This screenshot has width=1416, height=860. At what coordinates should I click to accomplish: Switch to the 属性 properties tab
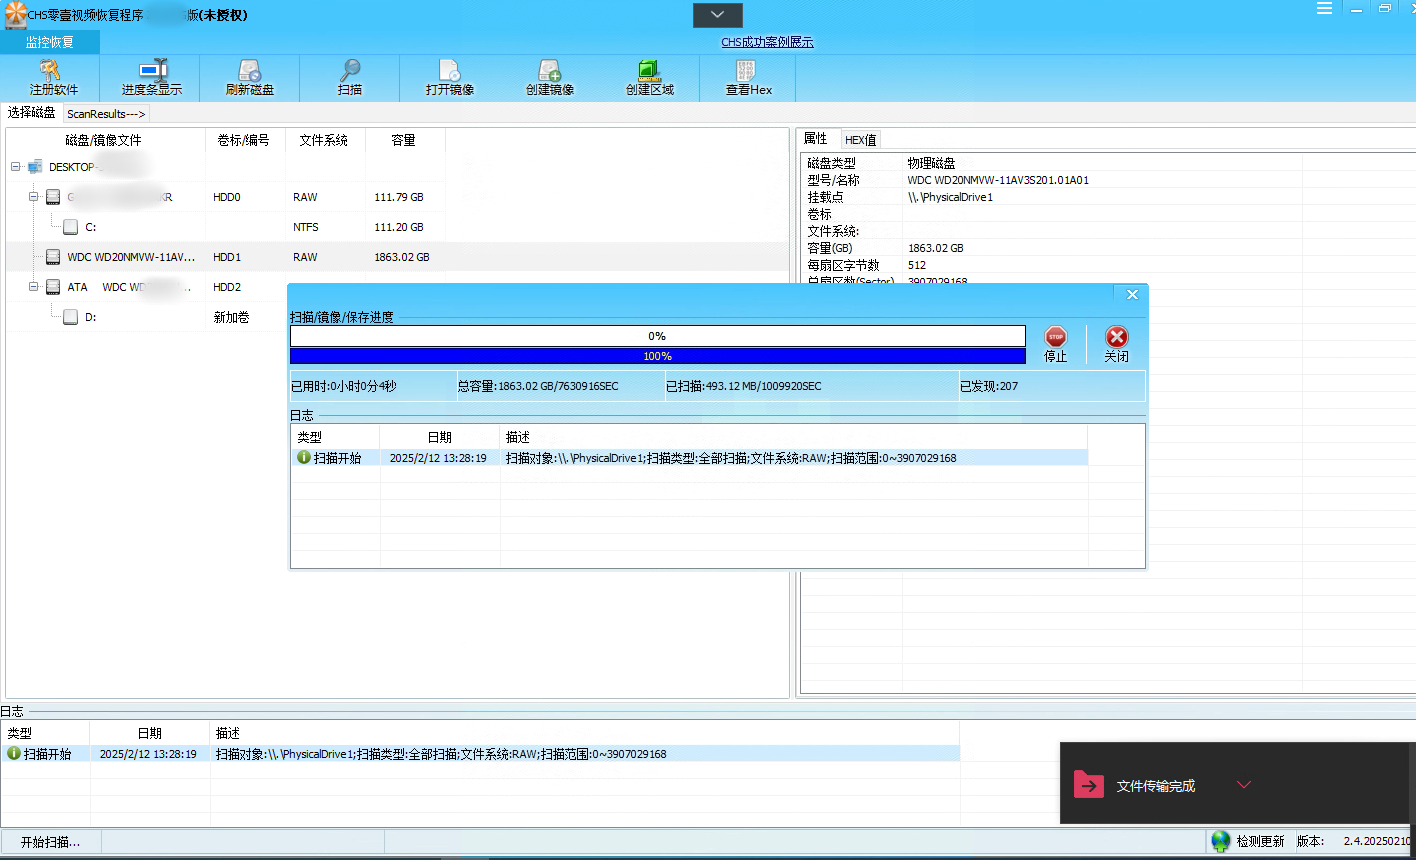pyautogui.click(x=816, y=139)
